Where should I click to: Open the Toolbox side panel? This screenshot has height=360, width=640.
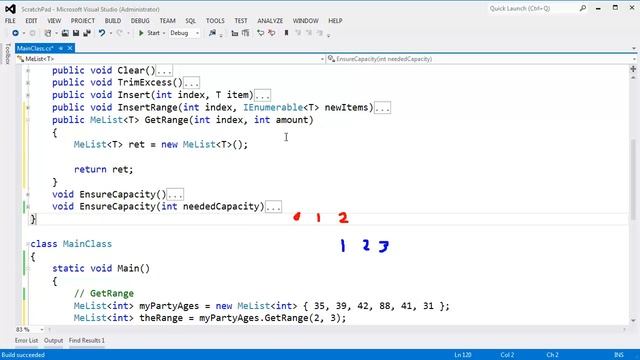[x=7, y=53]
